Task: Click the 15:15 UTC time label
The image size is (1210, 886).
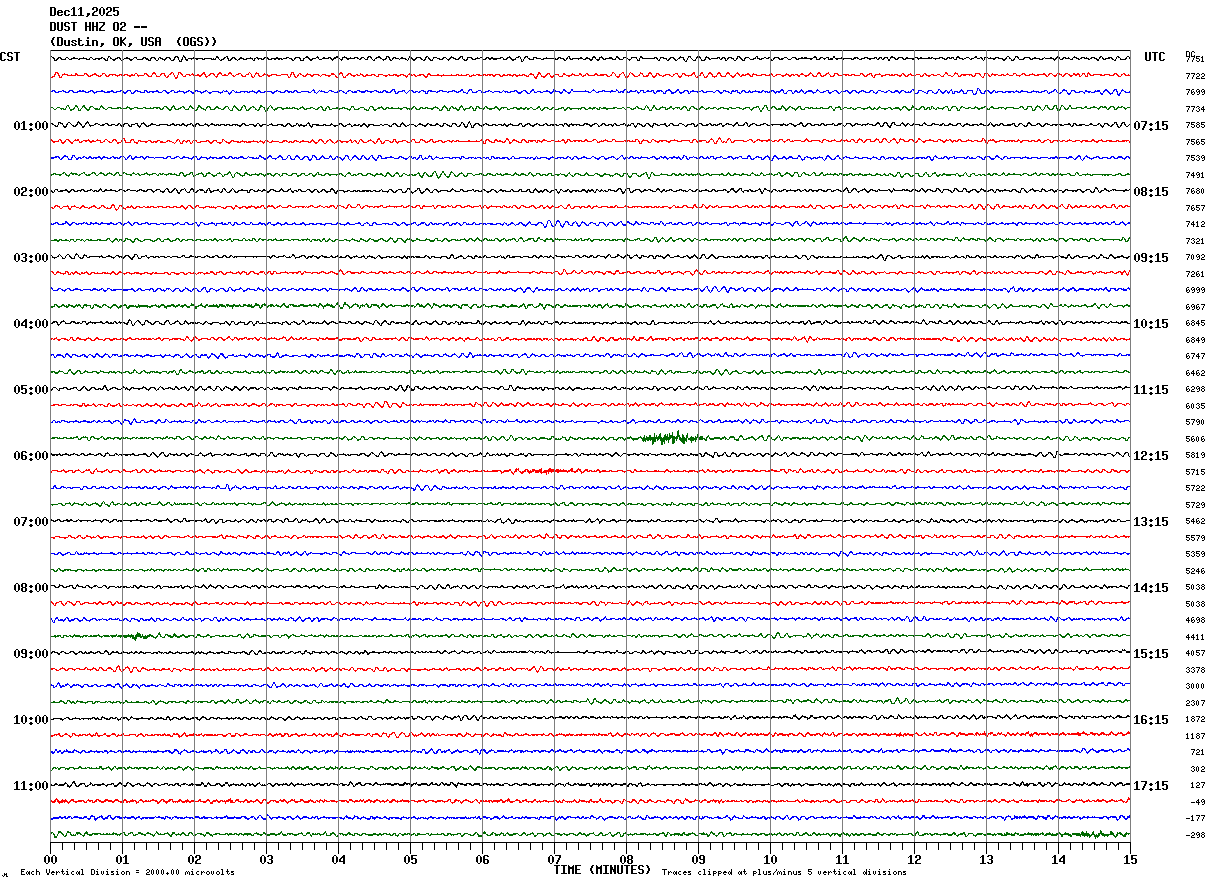Action: tap(1151, 654)
